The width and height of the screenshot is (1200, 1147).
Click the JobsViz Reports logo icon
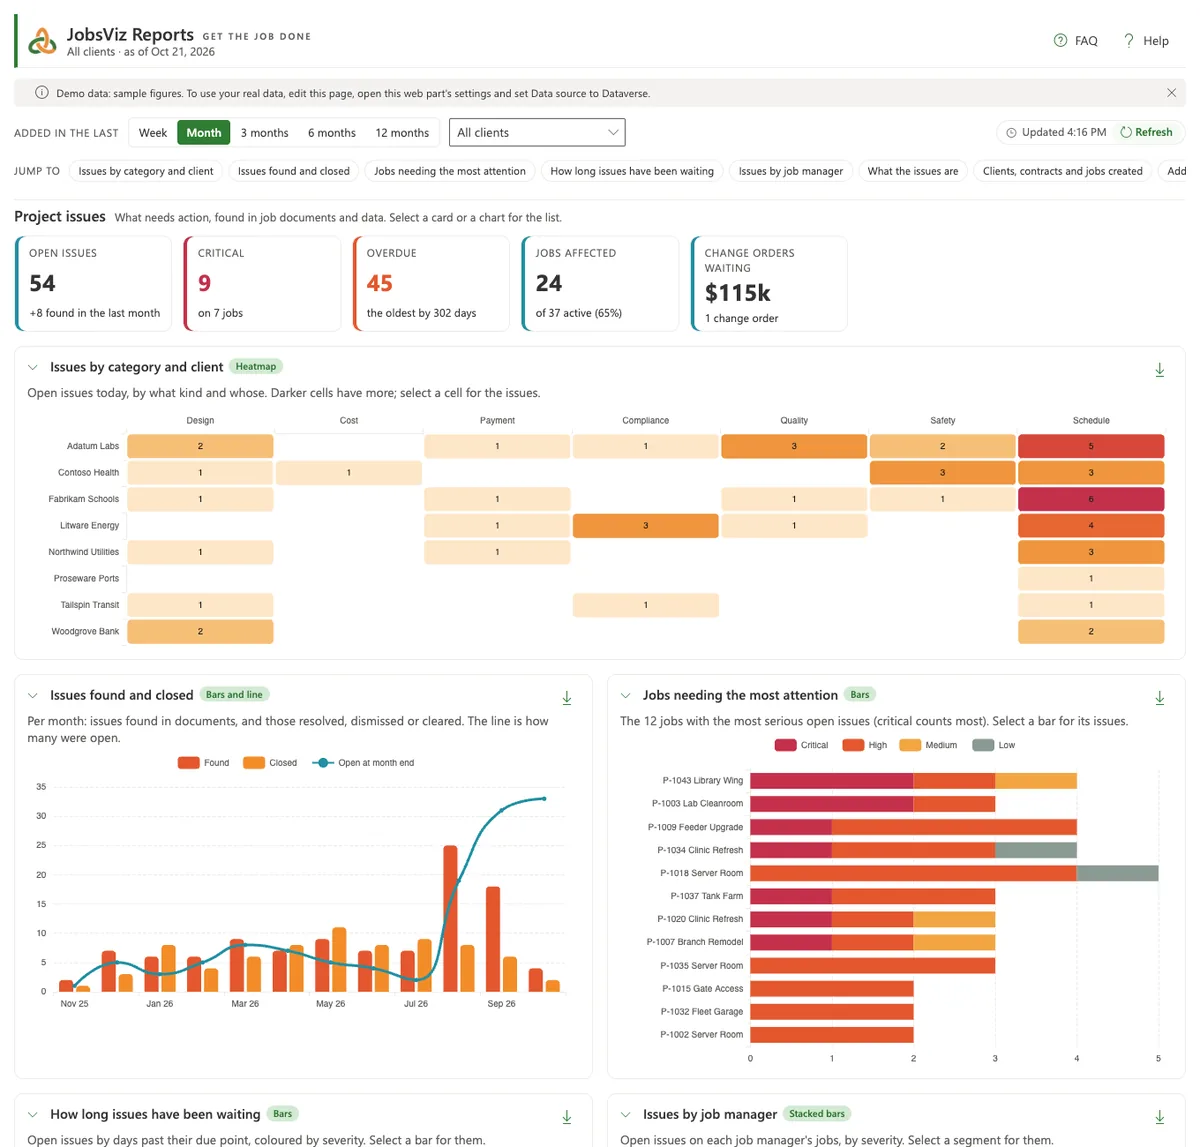(42, 41)
